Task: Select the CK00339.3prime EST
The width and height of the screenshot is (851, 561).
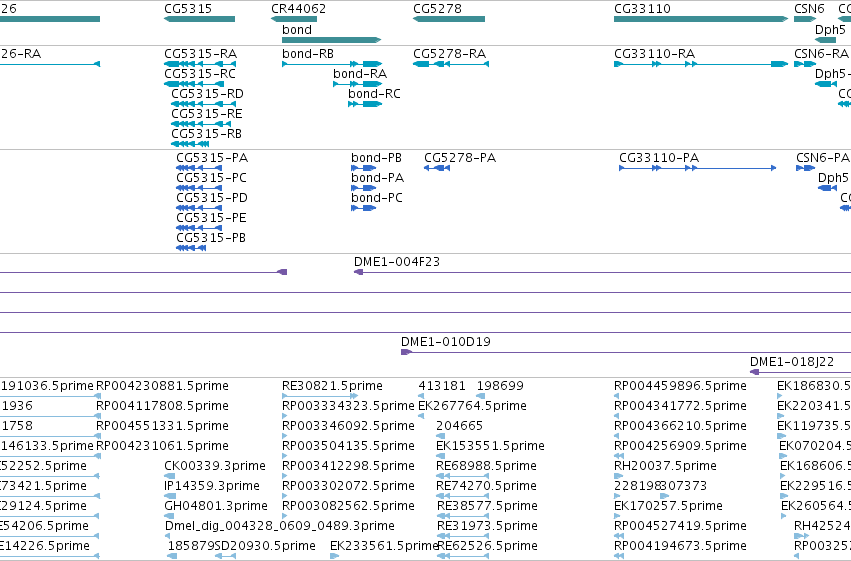Action: tap(215, 466)
